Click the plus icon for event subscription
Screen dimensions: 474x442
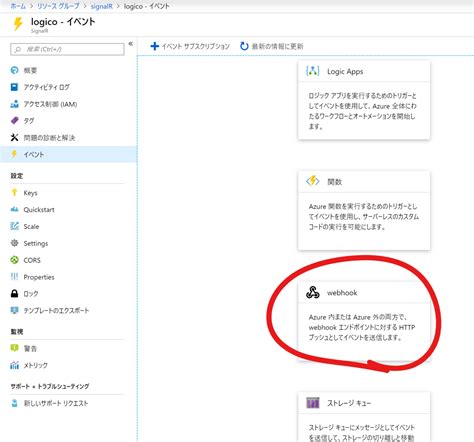pyautogui.click(x=154, y=46)
